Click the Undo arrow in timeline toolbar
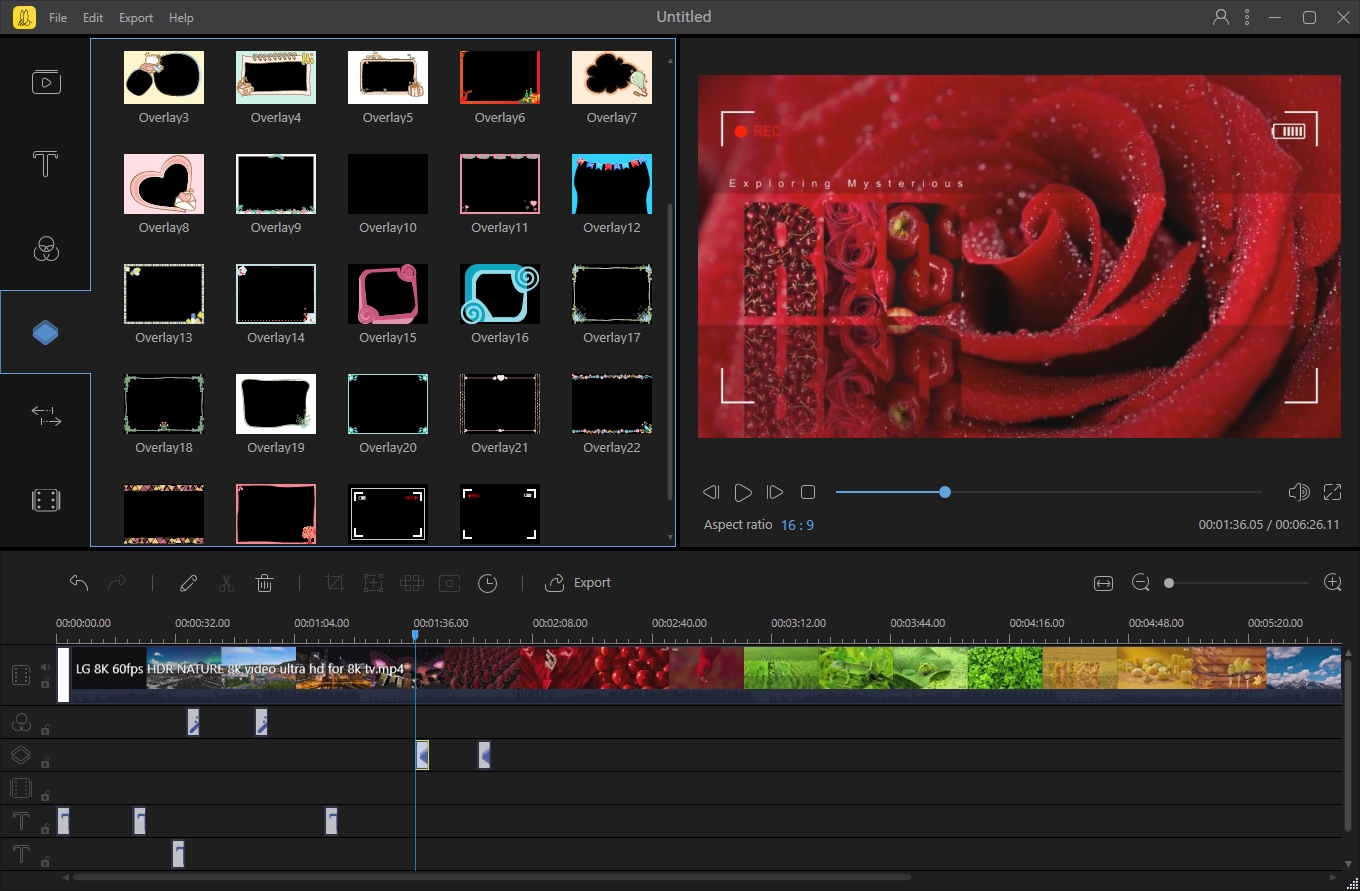 click(79, 583)
